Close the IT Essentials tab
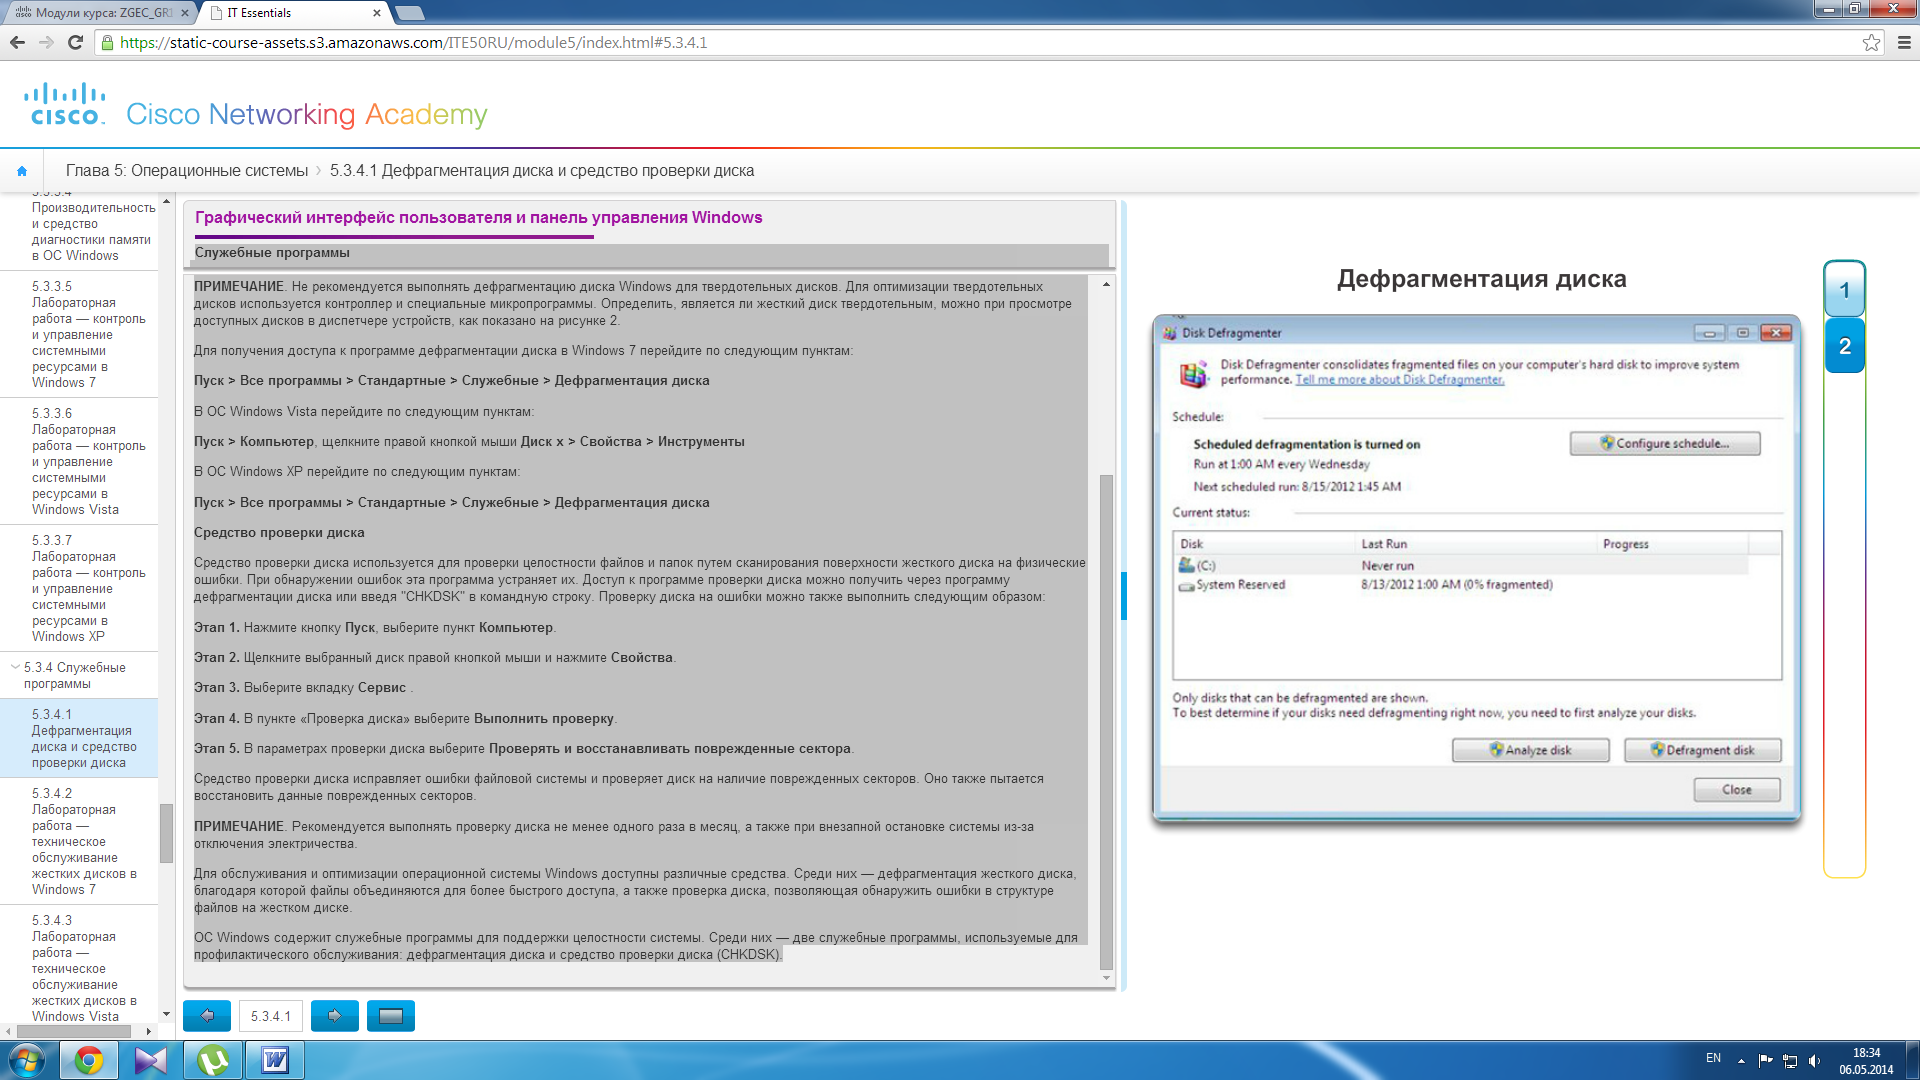 tap(377, 13)
